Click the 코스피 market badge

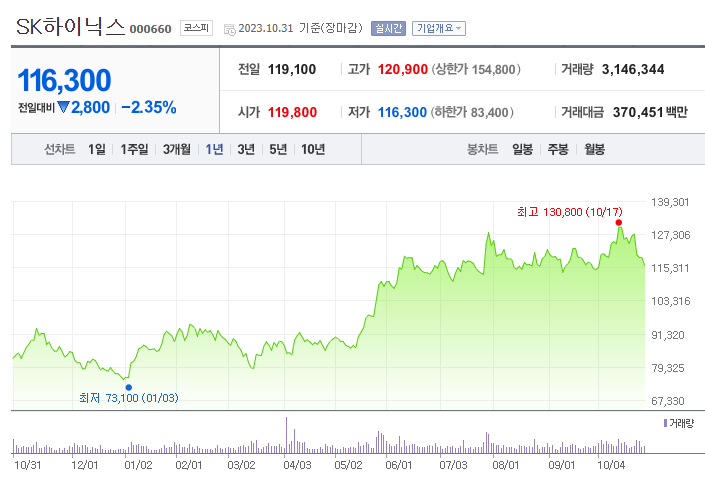click(x=196, y=28)
